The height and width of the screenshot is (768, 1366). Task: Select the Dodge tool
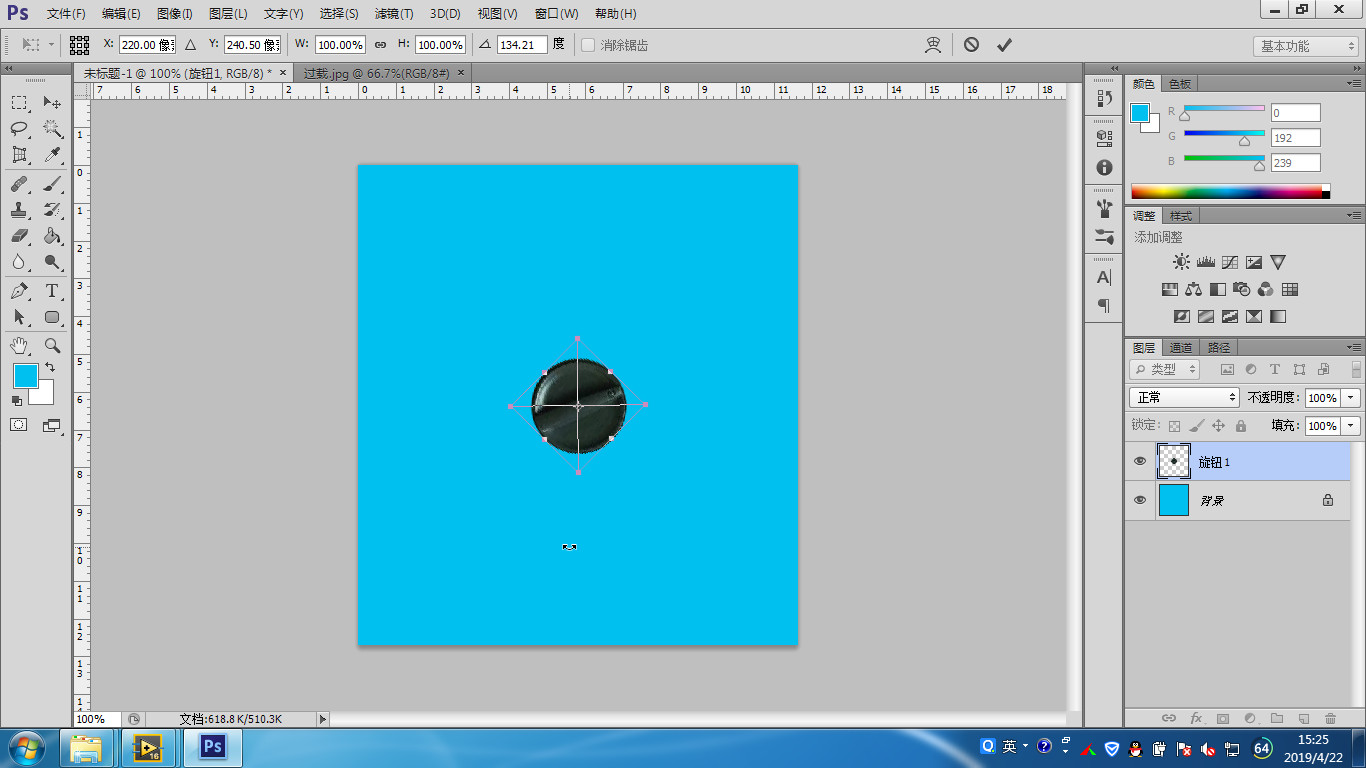pos(52,262)
